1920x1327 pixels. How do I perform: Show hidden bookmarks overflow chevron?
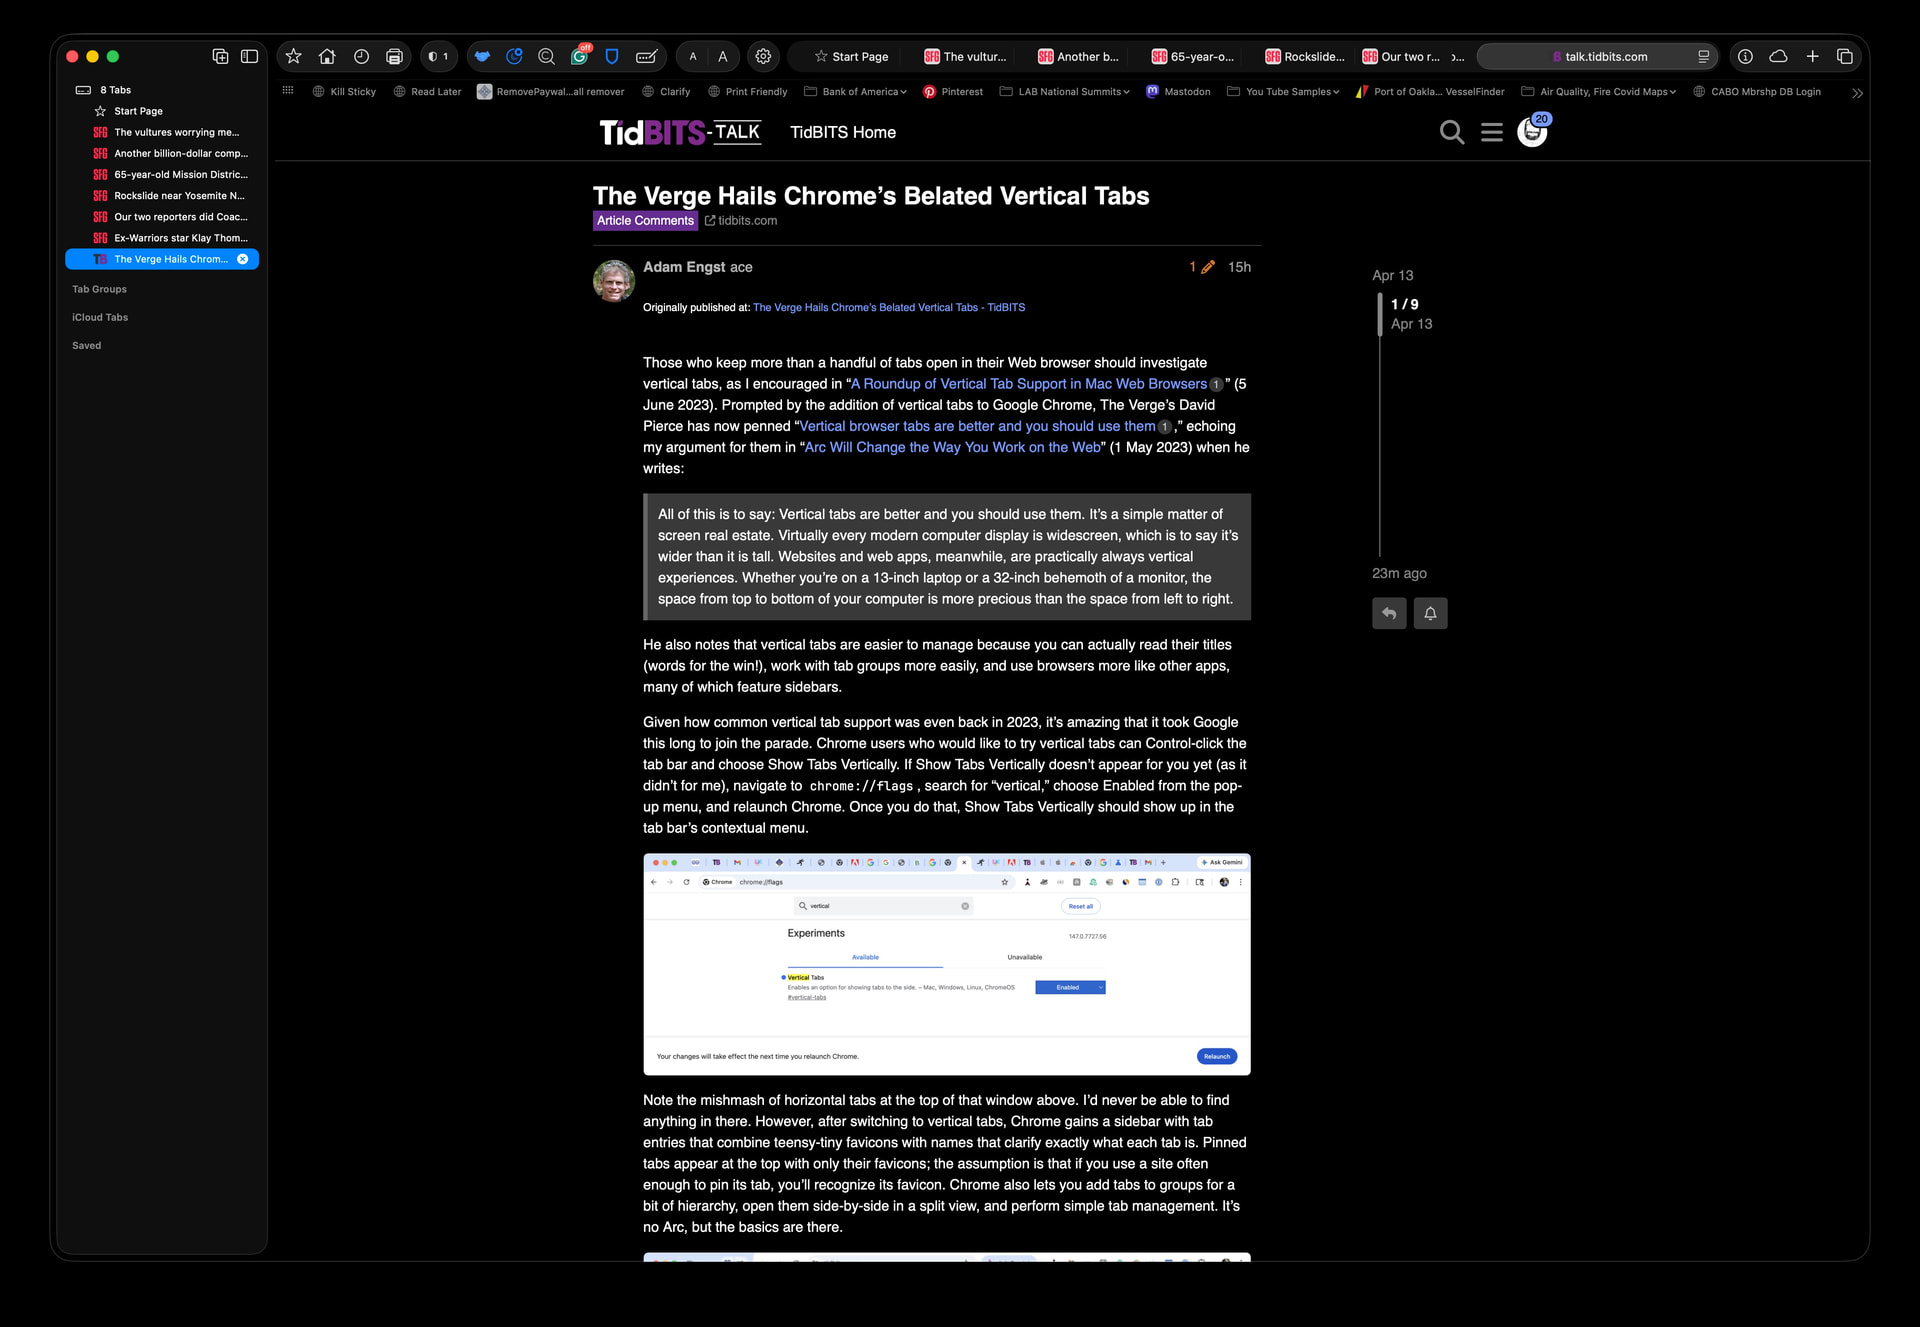[x=1857, y=93]
